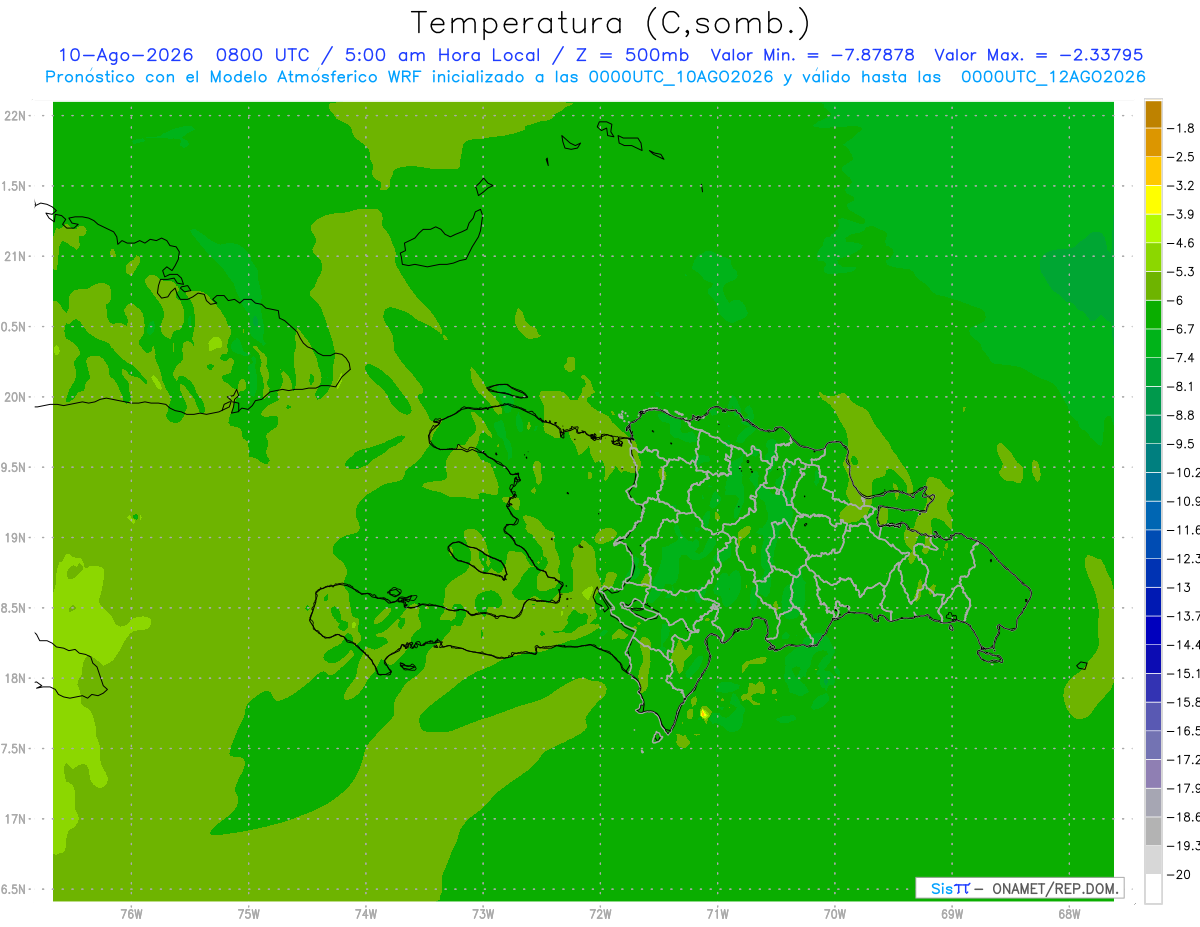The width and height of the screenshot is (1200, 927).
Task: Click the "-2.5" colorbar label
Action: pyautogui.click(x=1183, y=157)
